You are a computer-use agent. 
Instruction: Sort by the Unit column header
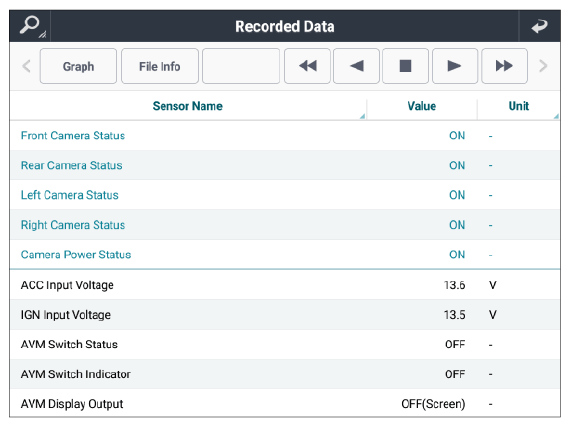518,106
